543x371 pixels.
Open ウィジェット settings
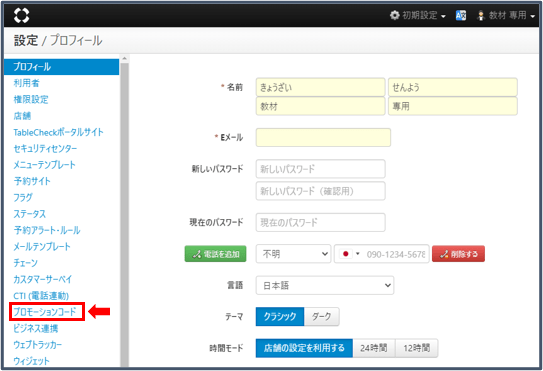(32, 361)
